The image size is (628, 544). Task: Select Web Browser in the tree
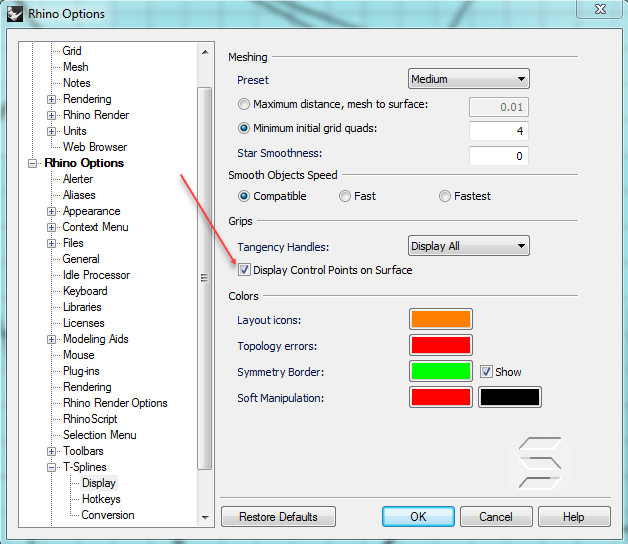click(95, 147)
